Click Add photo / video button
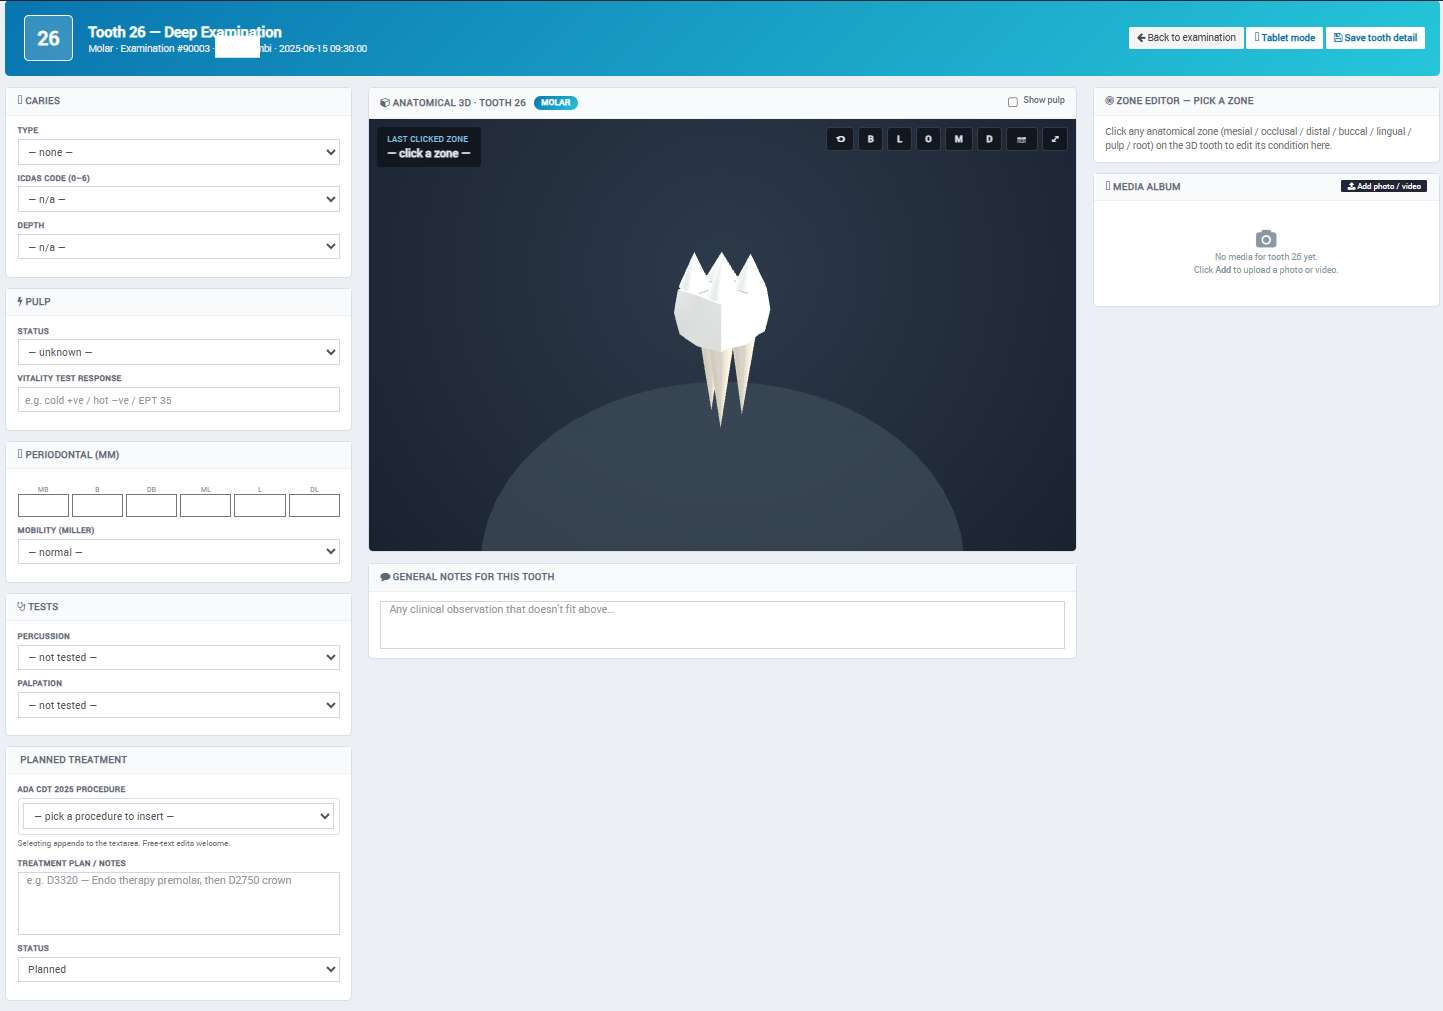Image resolution: width=1443 pixels, height=1011 pixels. [x=1384, y=186]
